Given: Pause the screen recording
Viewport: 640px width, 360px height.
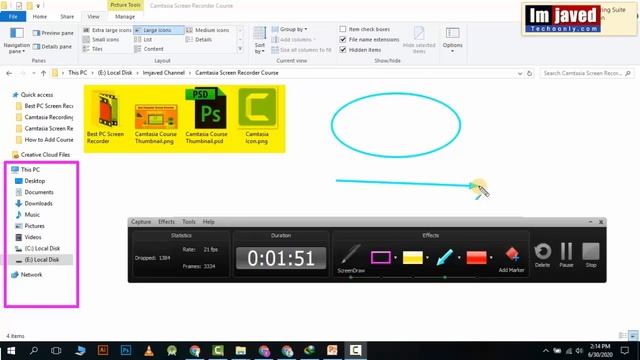Looking at the screenshot, I should [x=566, y=255].
